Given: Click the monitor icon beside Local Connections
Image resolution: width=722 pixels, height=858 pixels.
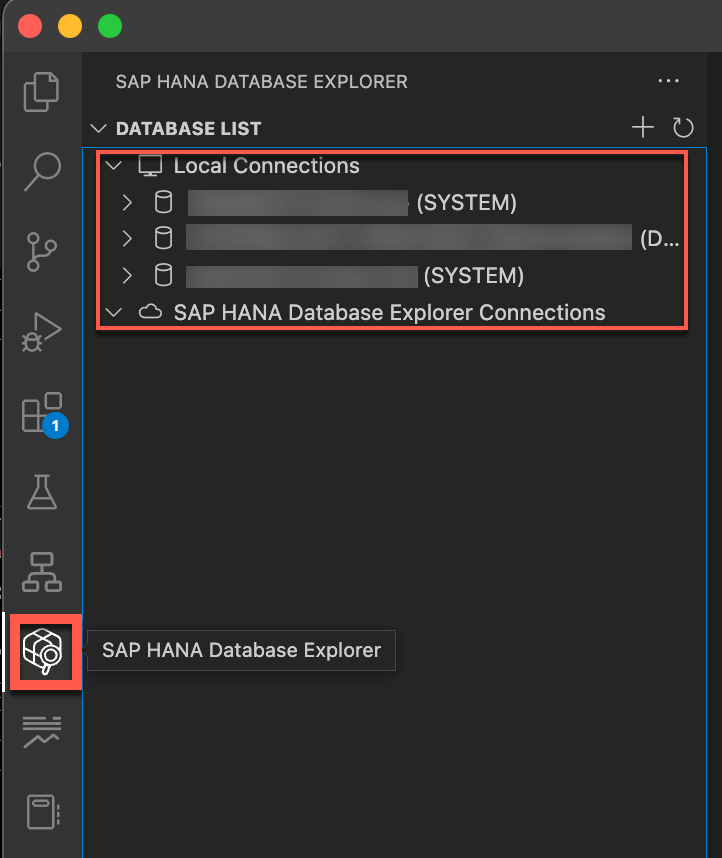Looking at the screenshot, I should (x=150, y=166).
